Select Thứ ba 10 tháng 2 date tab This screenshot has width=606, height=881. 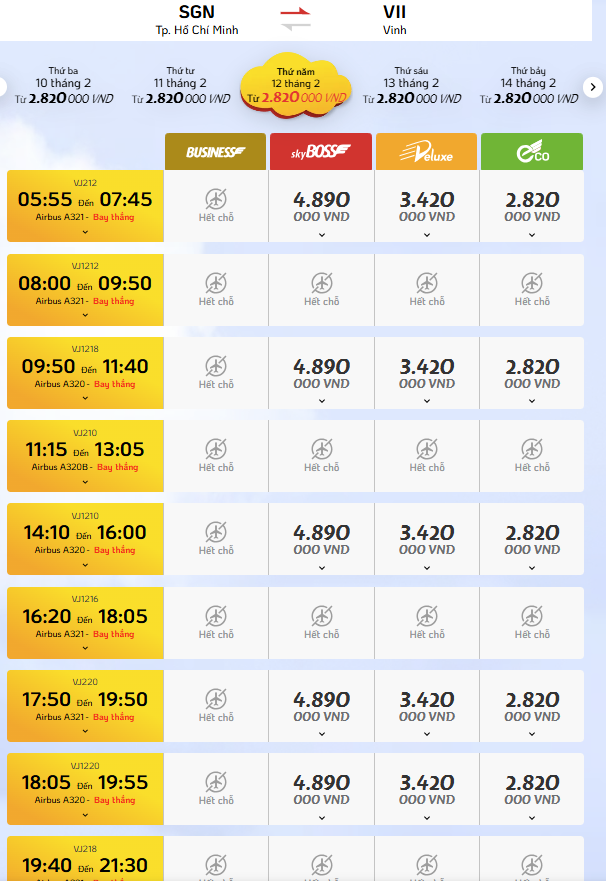64,85
